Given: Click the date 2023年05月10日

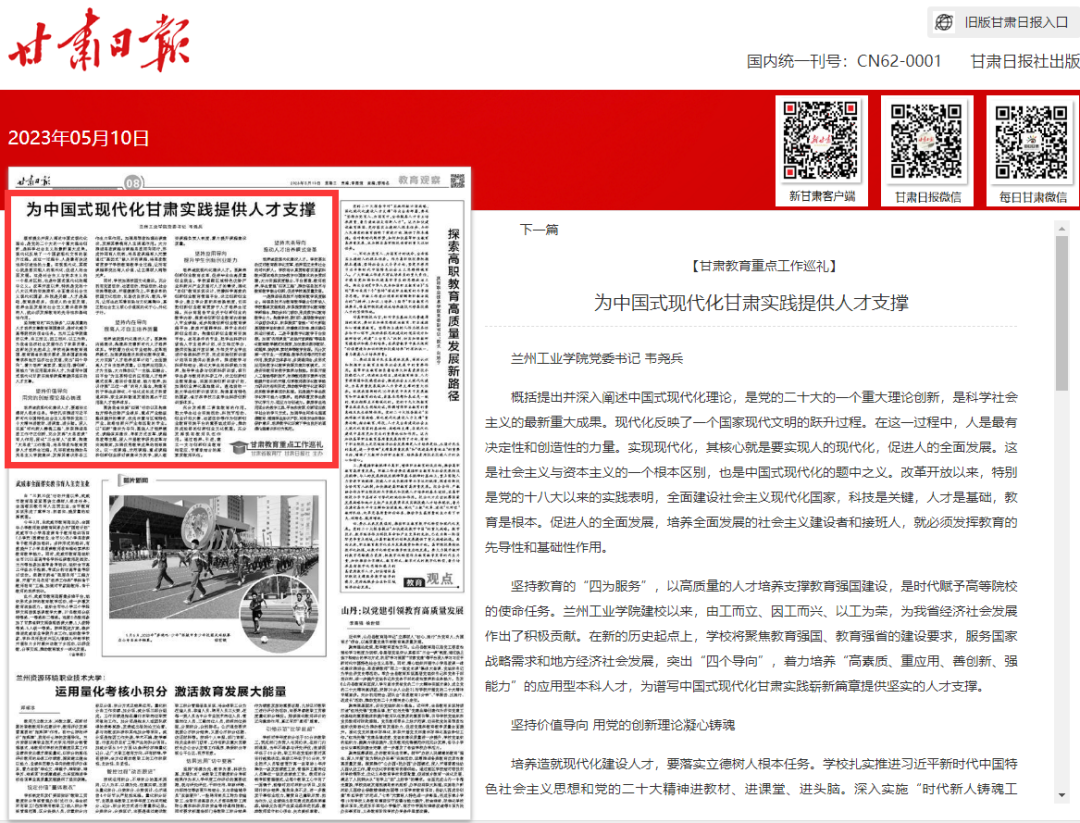Looking at the screenshot, I should (79, 138).
